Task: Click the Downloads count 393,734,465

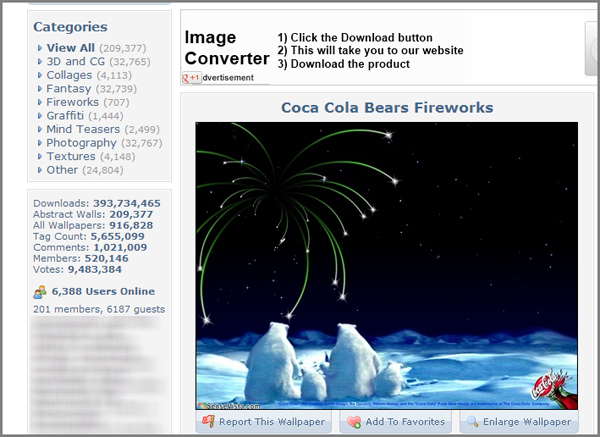Action: [127, 203]
